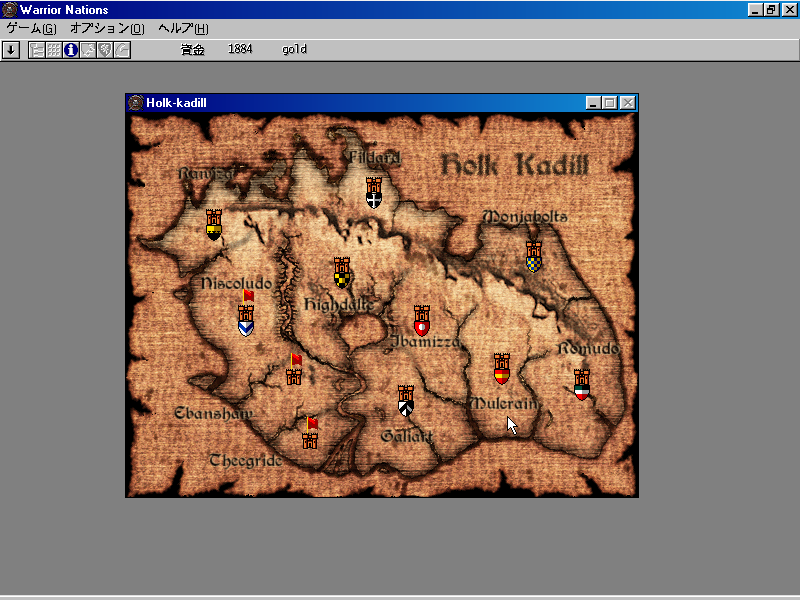Click the greyed sword-arrow toolbar icon
800x600 pixels.
click(x=88, y=50)
